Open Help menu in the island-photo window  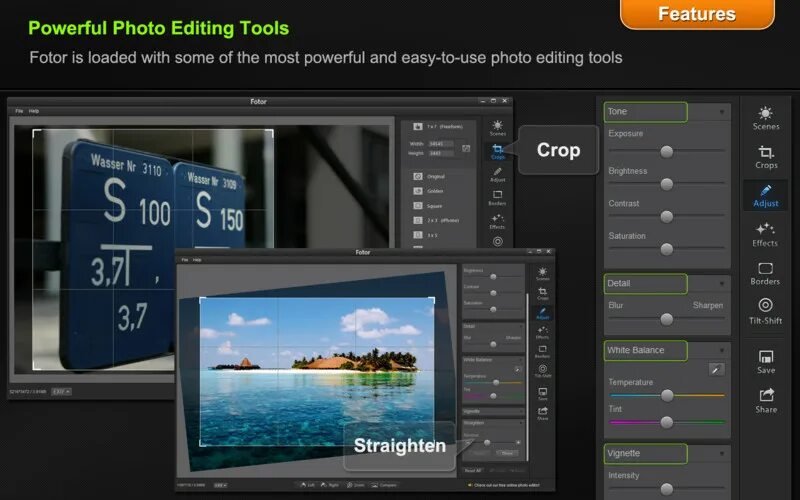click(197, 260)
